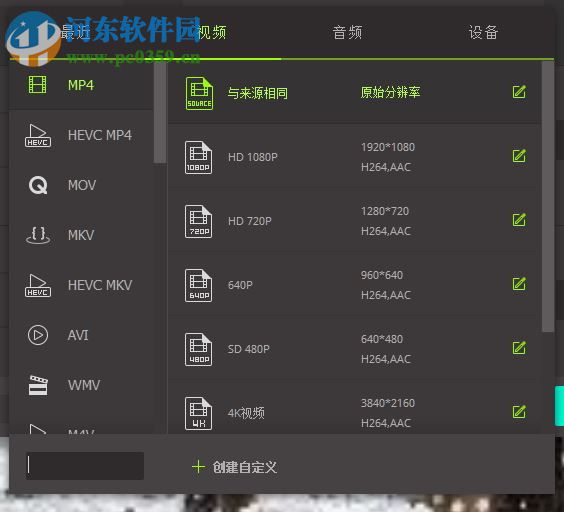564x512 pixels.
Task: Click the 1080P preset file icon
Action: click(198, 157)
